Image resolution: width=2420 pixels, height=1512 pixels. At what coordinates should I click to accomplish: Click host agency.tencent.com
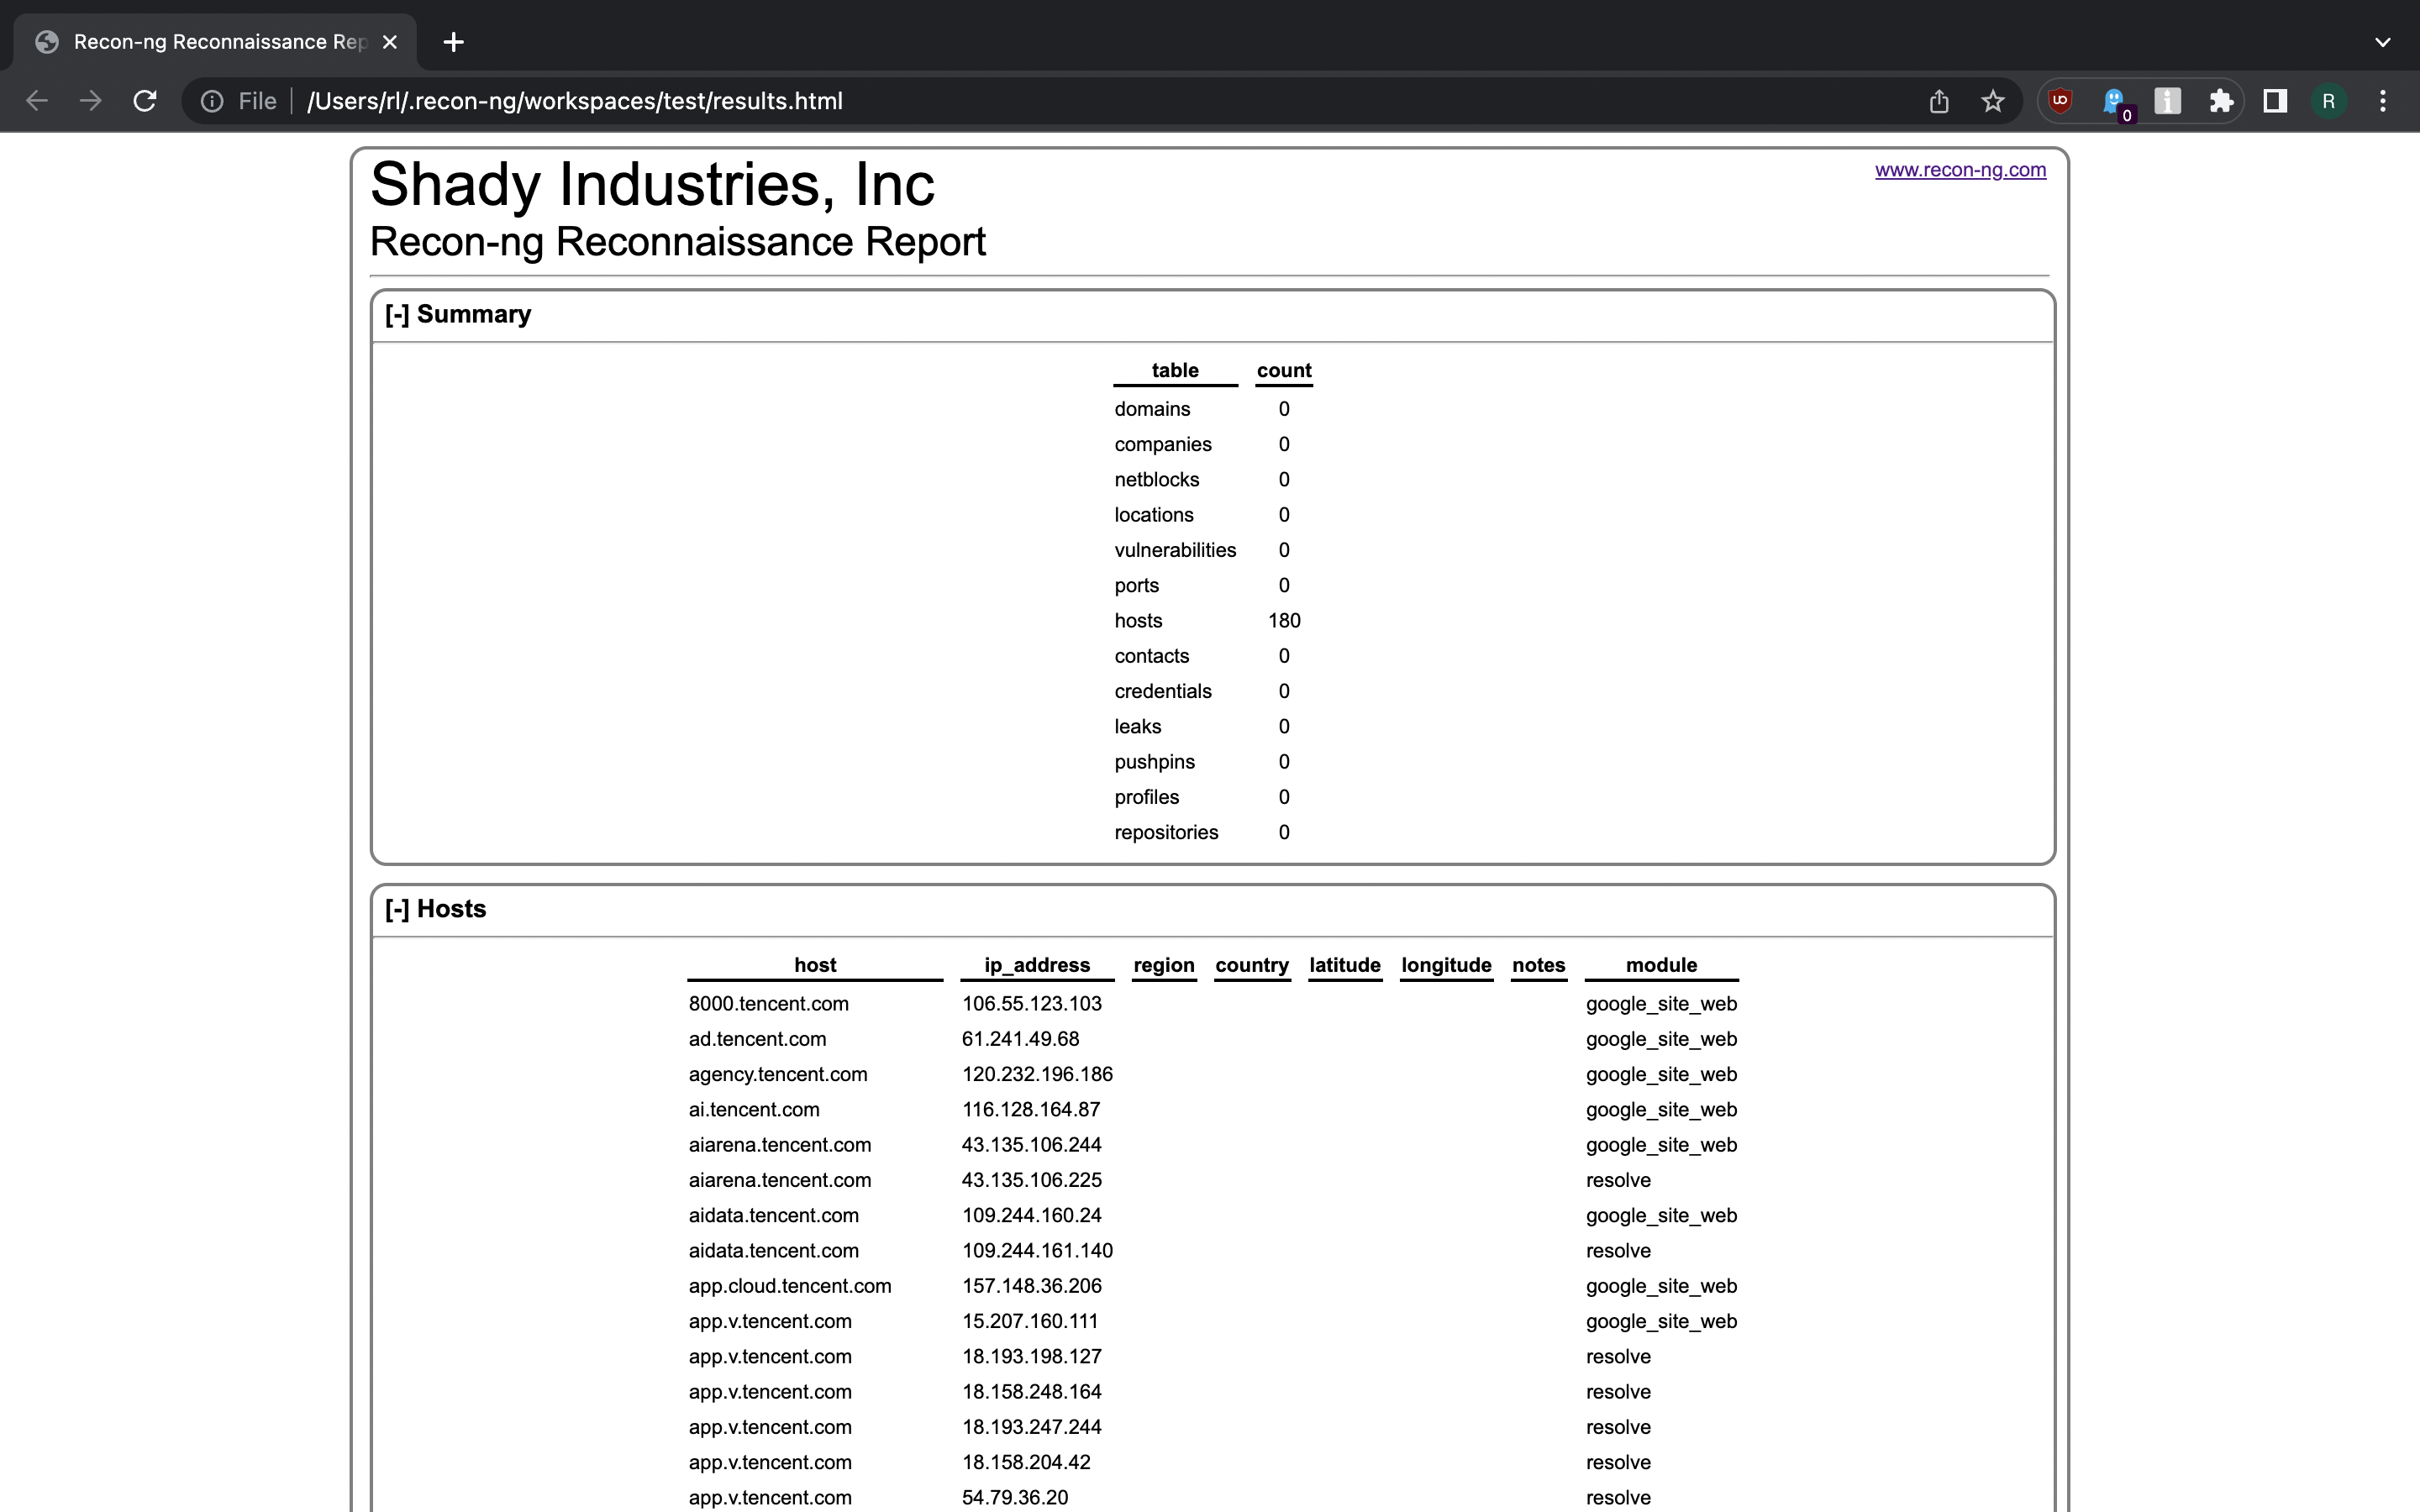778,1074
